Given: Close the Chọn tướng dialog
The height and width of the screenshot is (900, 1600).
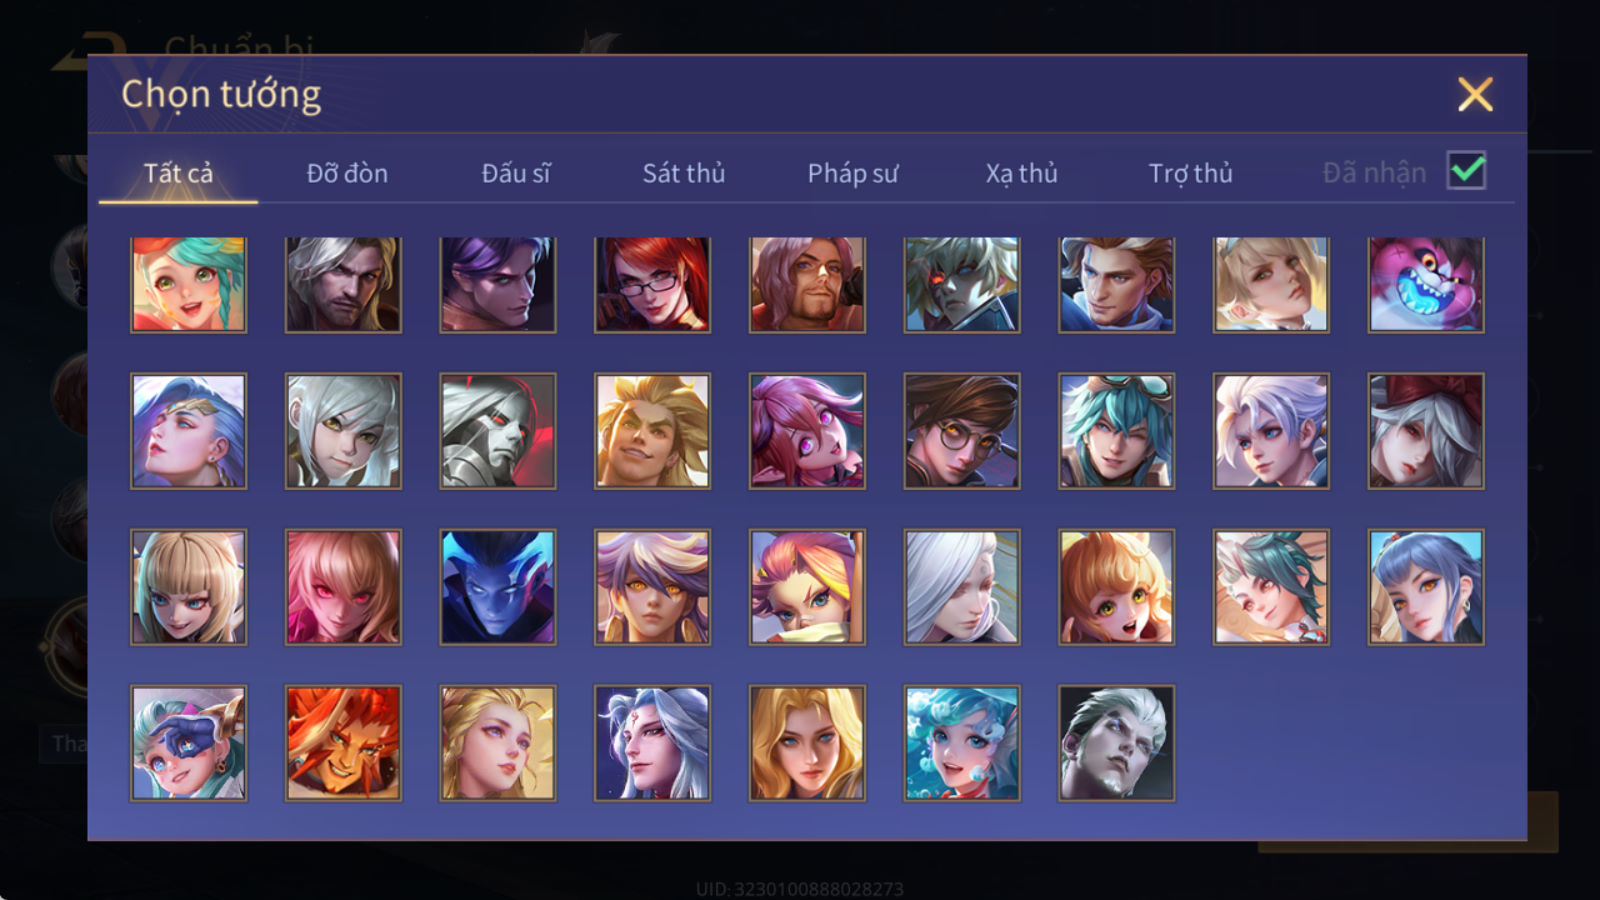Looking at the screenshot, I should [x=1475, y=95].
